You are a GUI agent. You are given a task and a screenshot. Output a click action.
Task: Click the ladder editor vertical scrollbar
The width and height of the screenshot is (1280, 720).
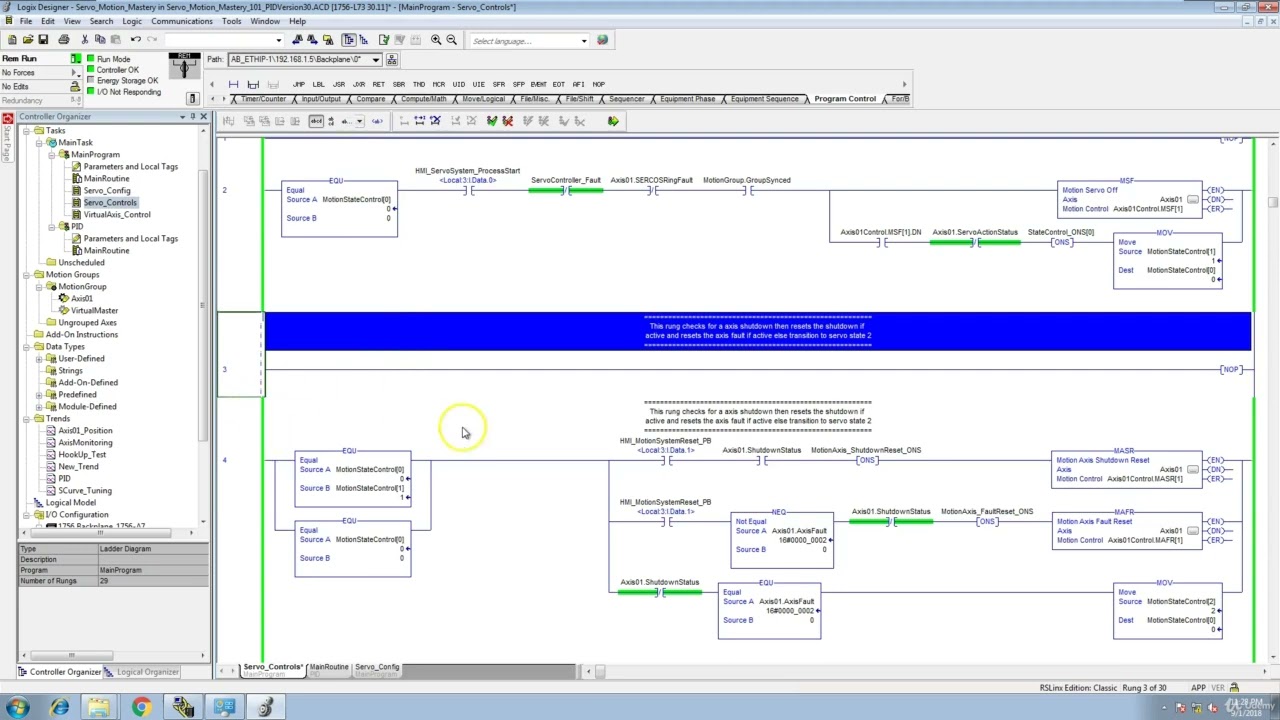point(1273,400)
